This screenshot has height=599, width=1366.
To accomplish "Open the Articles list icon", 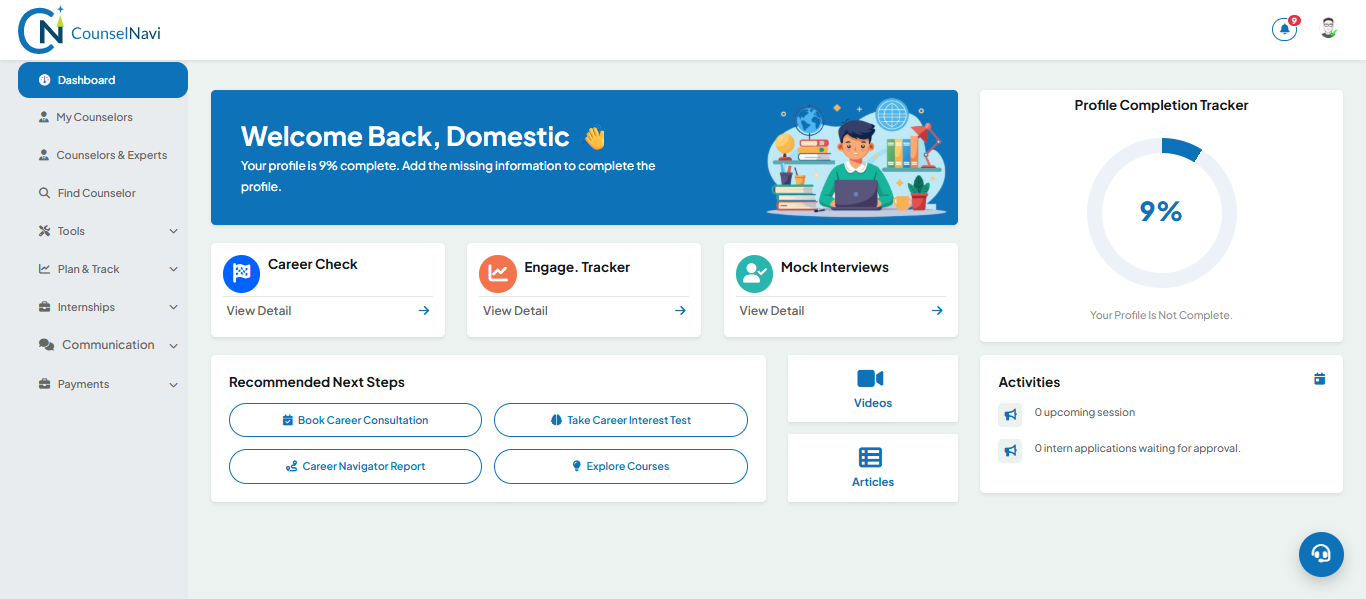I will click(x=870, y=458).
